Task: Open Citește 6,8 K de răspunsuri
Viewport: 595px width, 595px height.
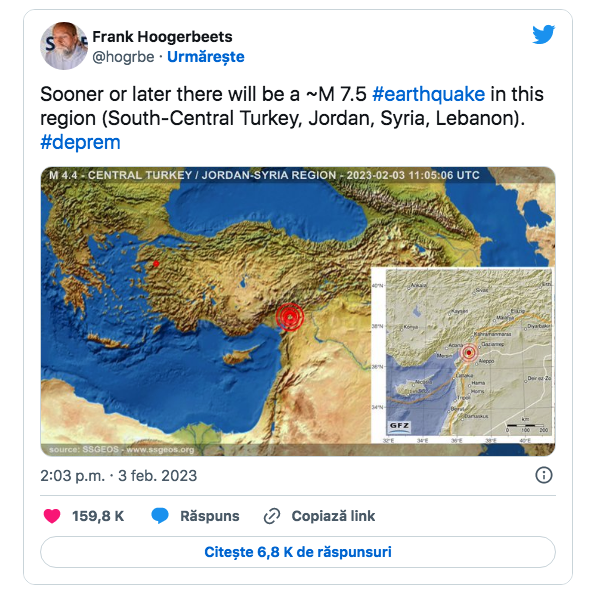Action: tap(298, 552)
